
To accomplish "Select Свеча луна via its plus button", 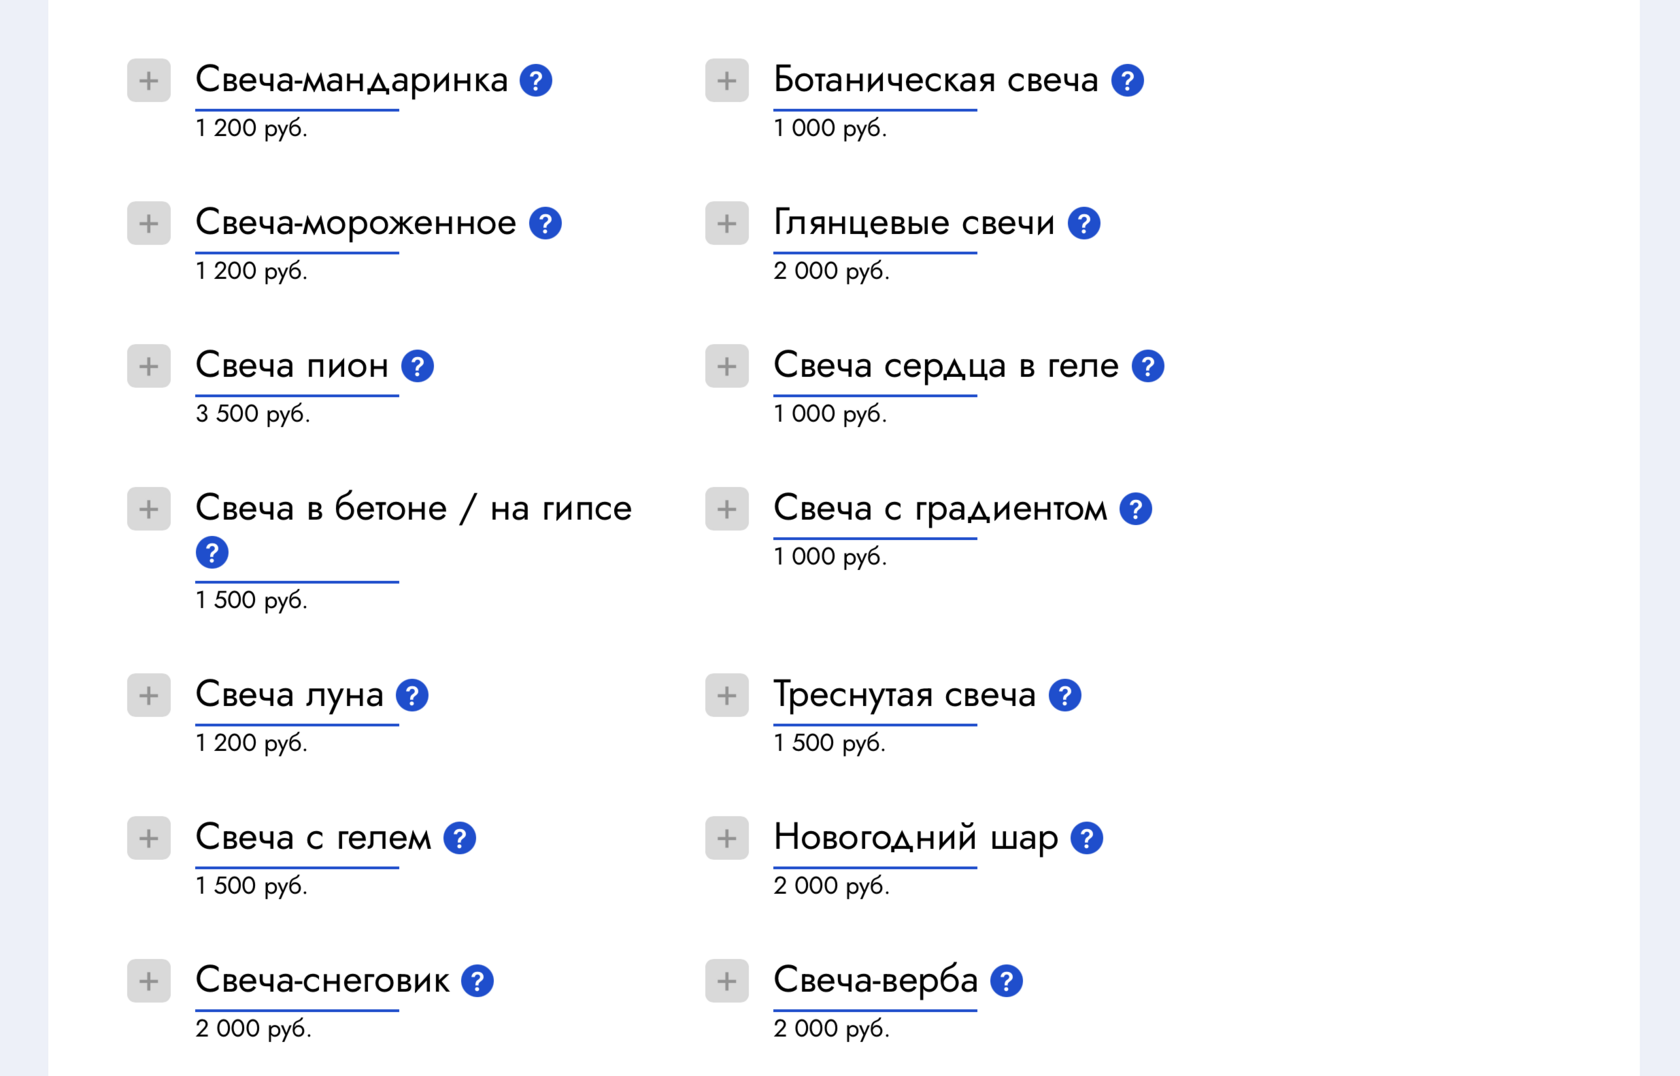I will click(149, 696).
